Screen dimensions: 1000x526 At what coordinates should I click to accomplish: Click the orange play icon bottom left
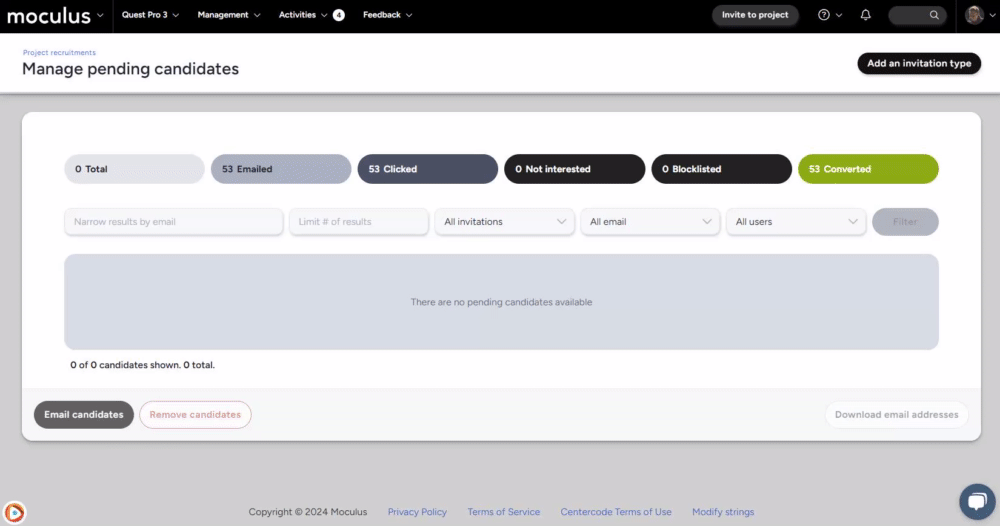pyautogui.click(x=14, y=512)
